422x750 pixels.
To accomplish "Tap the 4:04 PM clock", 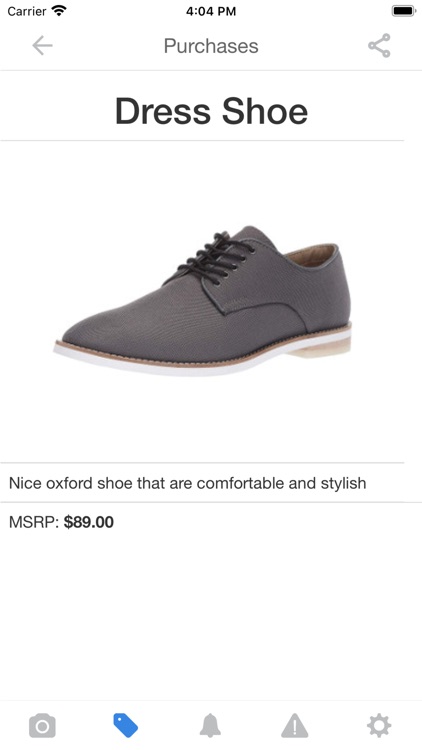I will tap(211, 11).
